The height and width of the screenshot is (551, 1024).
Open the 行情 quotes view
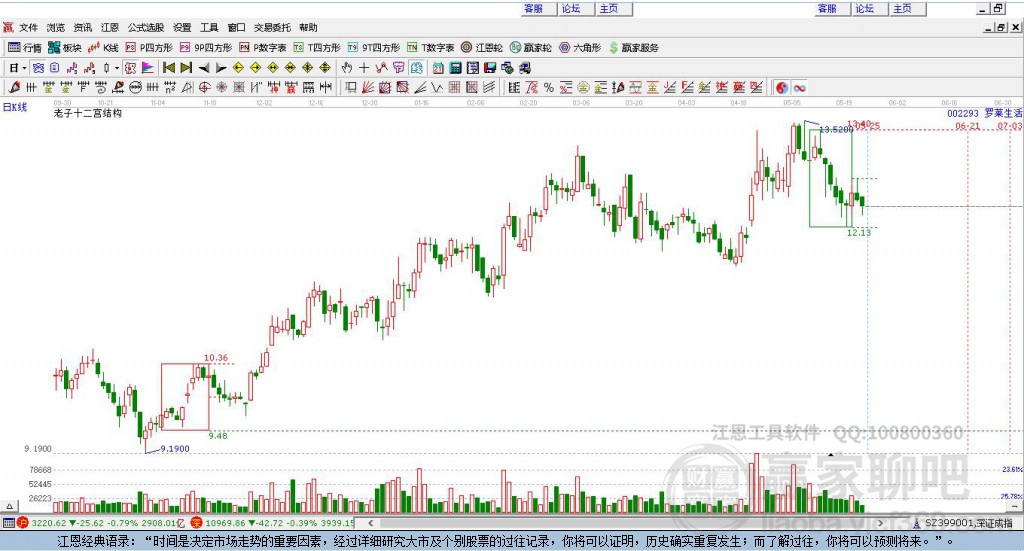(25, 48)
